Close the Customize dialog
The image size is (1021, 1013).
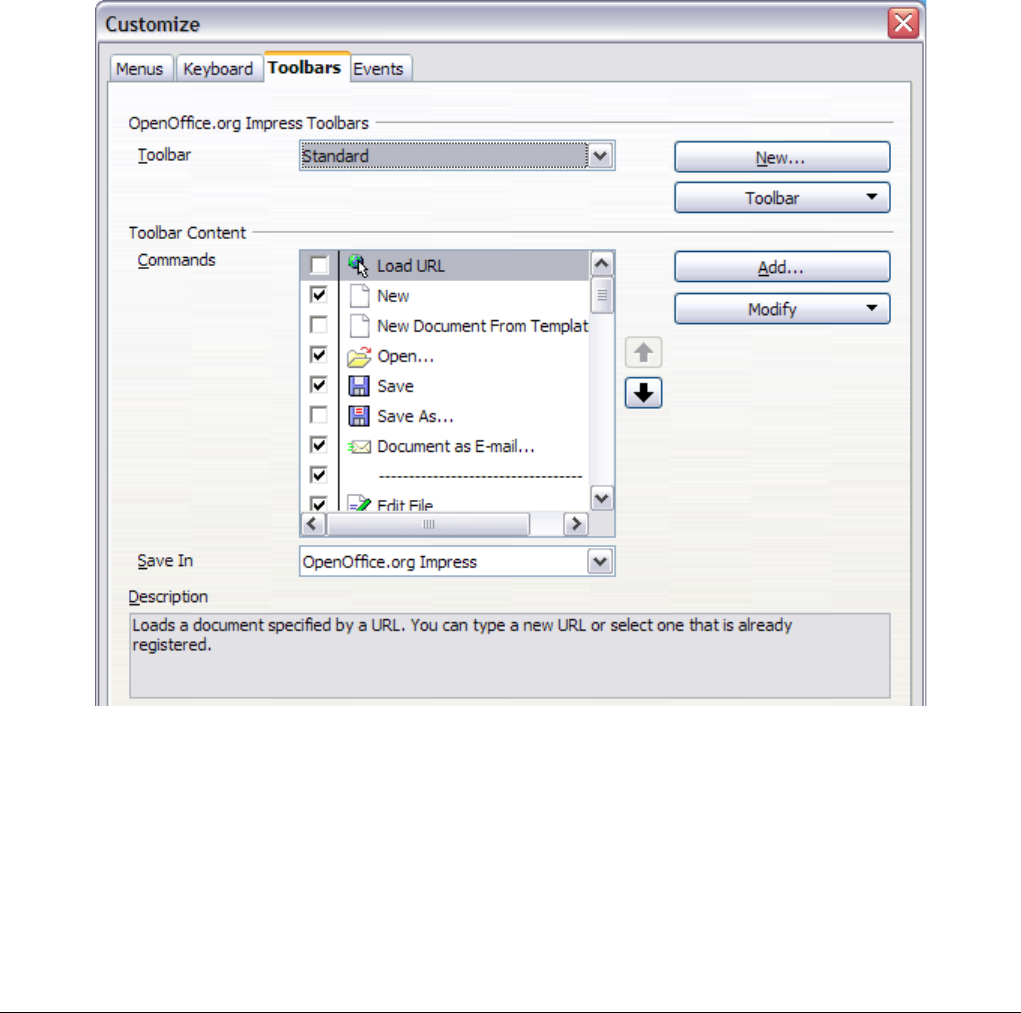pyautogui.click(x=903, y=23)
